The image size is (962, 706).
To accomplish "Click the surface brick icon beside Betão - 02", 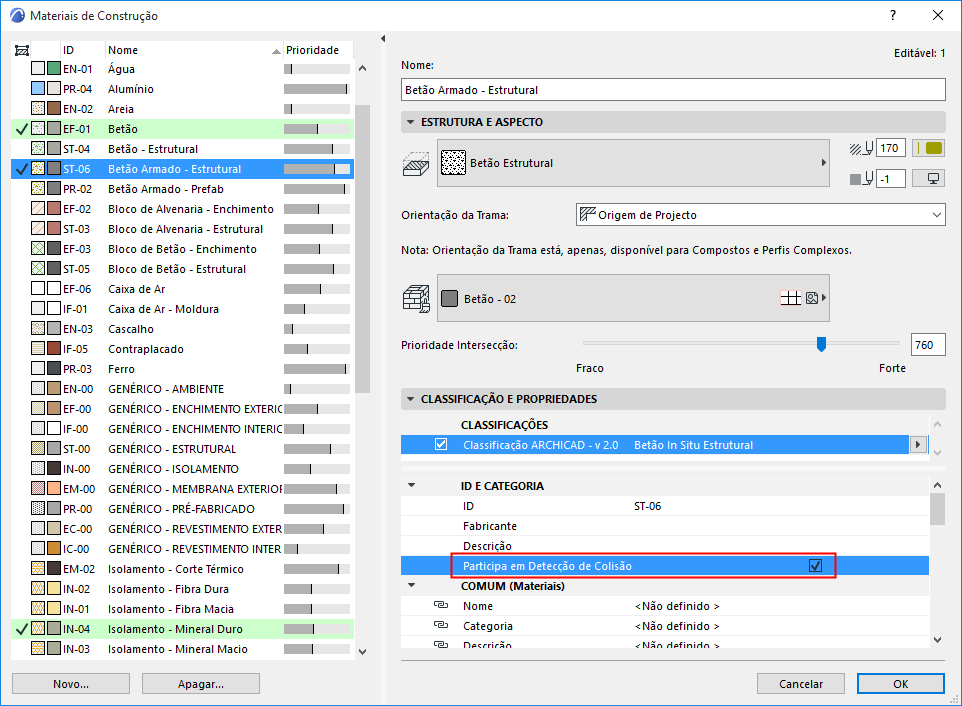I will 415,299.
